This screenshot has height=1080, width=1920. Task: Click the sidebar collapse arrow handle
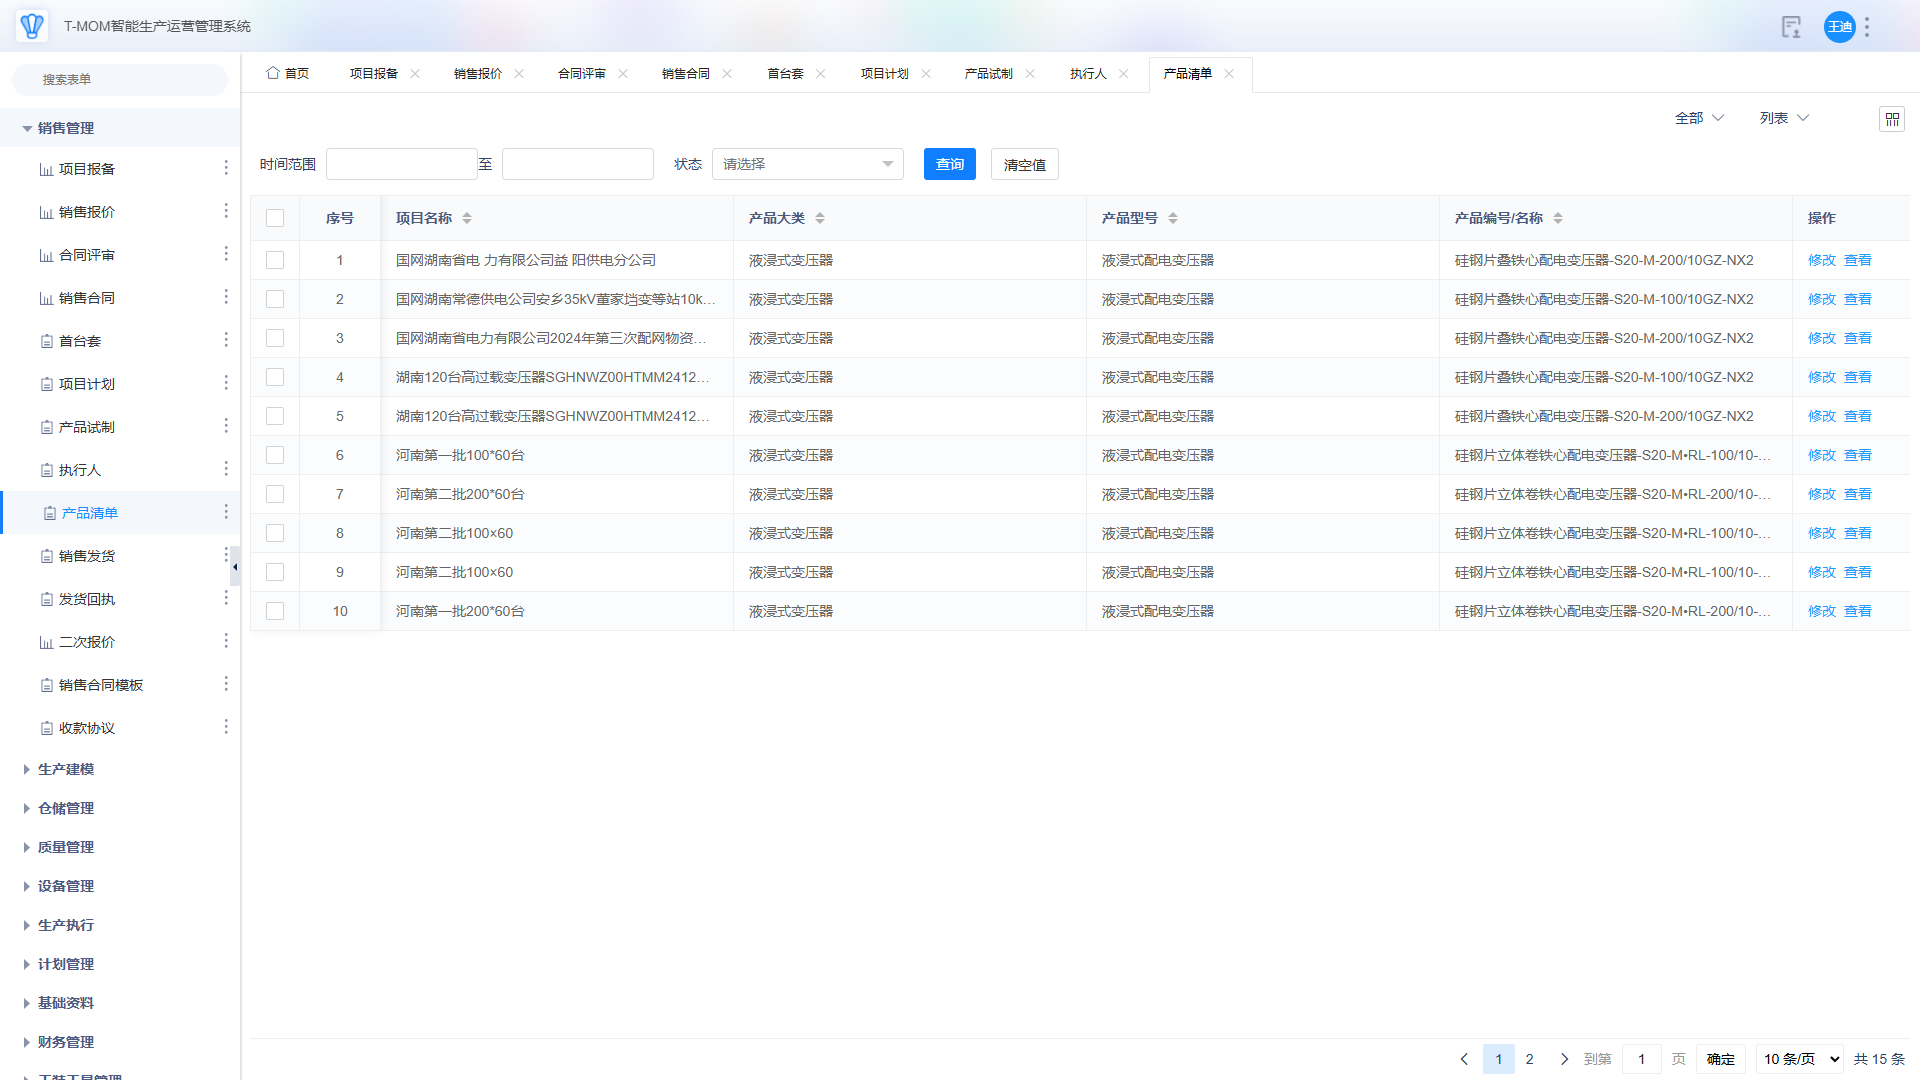[235, 566]
